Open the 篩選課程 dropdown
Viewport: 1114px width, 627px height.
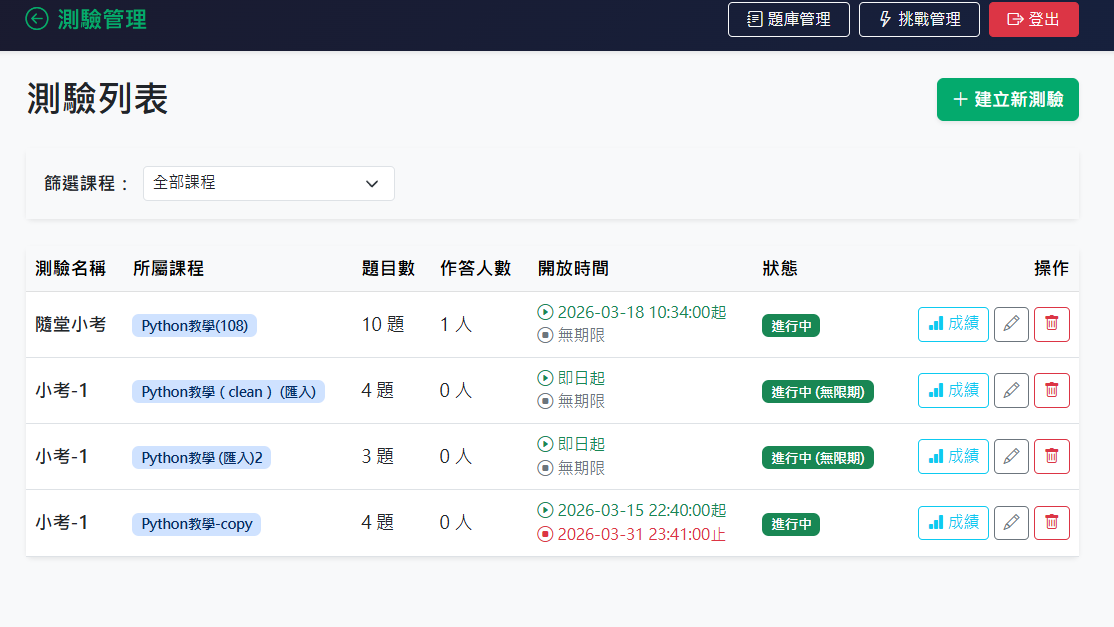[268, 183]
